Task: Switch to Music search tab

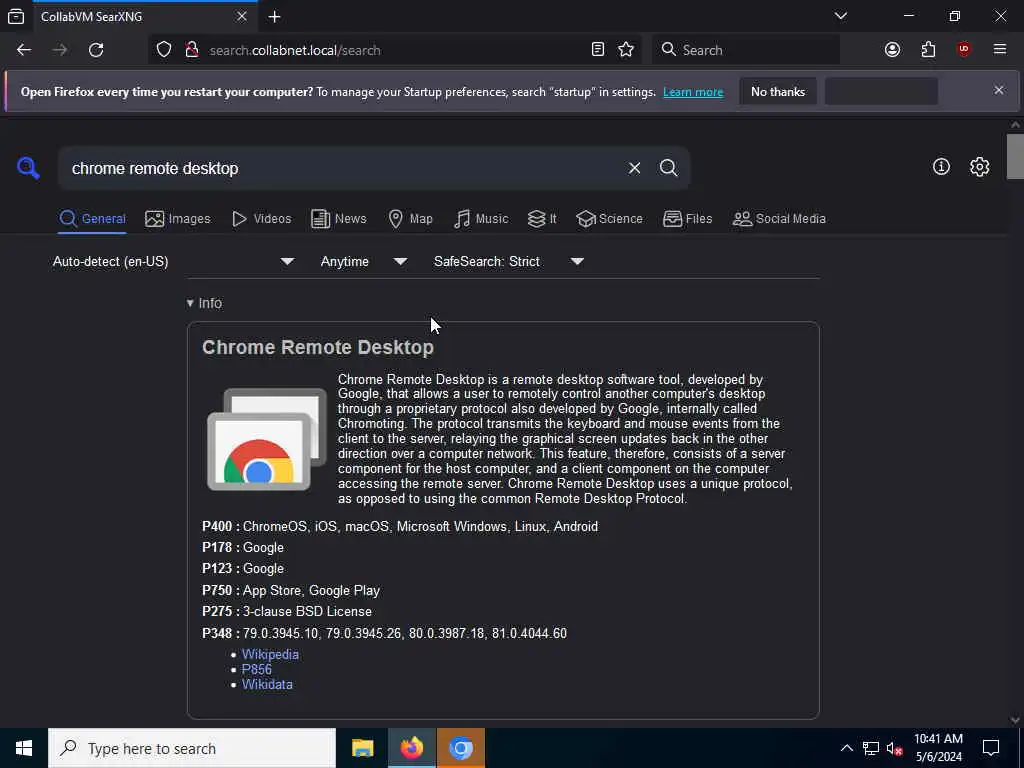Action: 481,219
